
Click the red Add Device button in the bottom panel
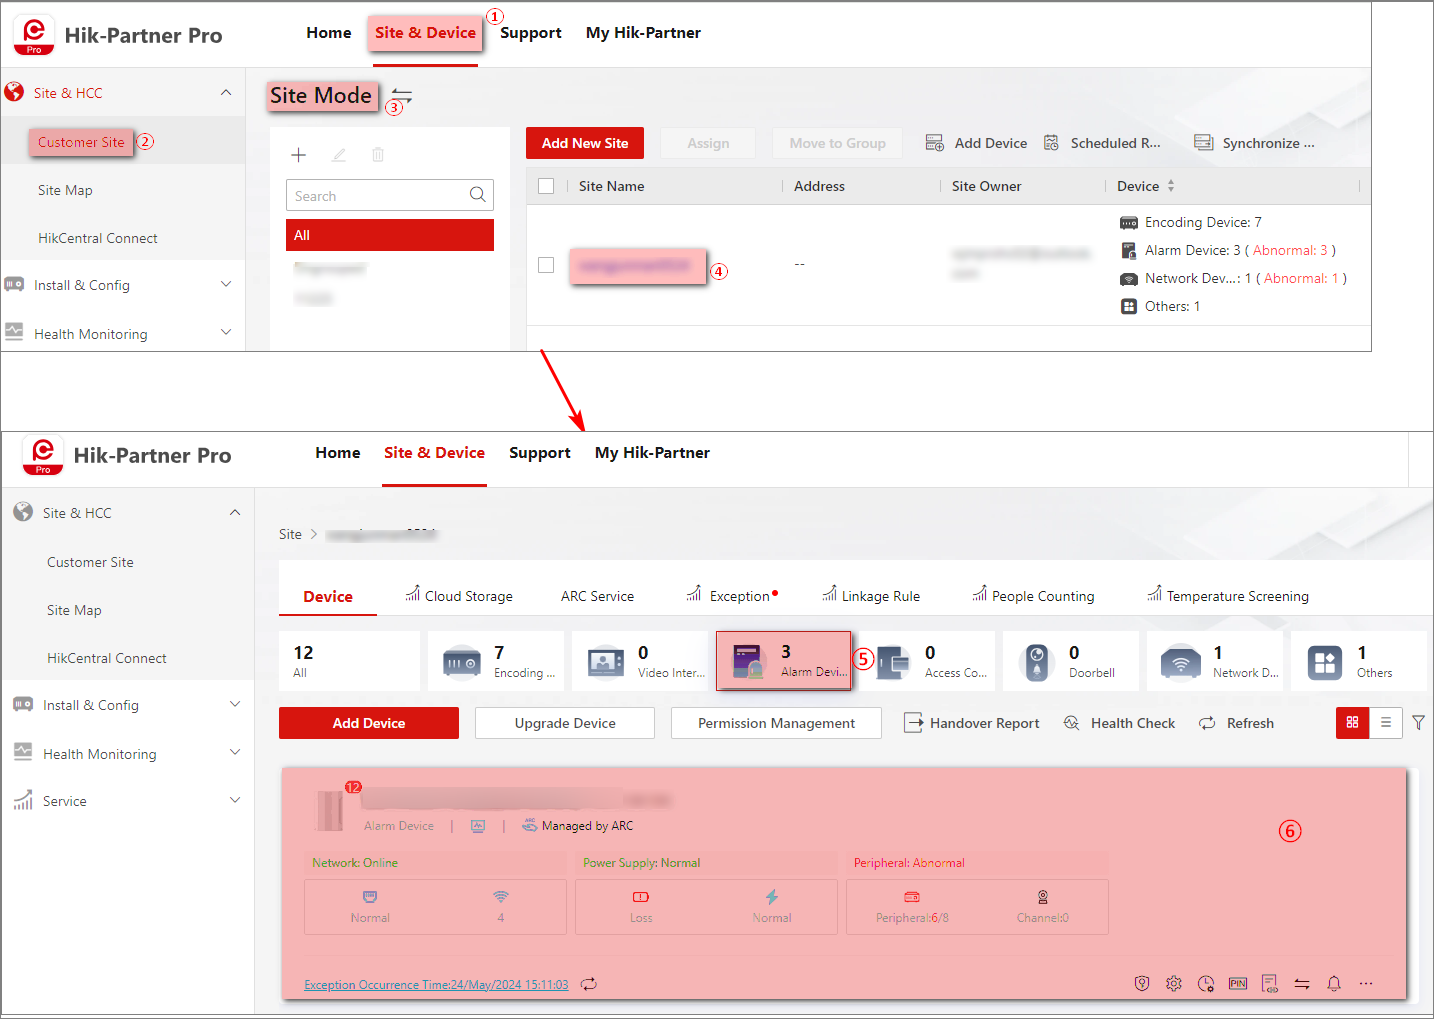pyautogui.click(x=369, y=723)
